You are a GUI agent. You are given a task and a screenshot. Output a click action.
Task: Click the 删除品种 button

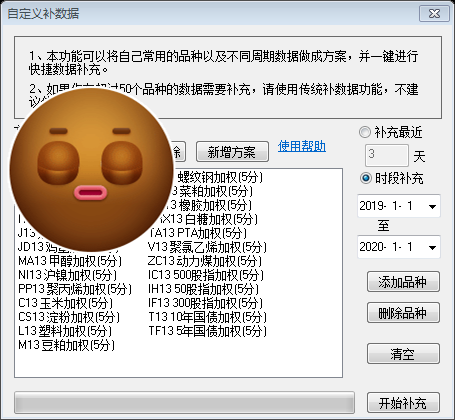pos(403,313)
